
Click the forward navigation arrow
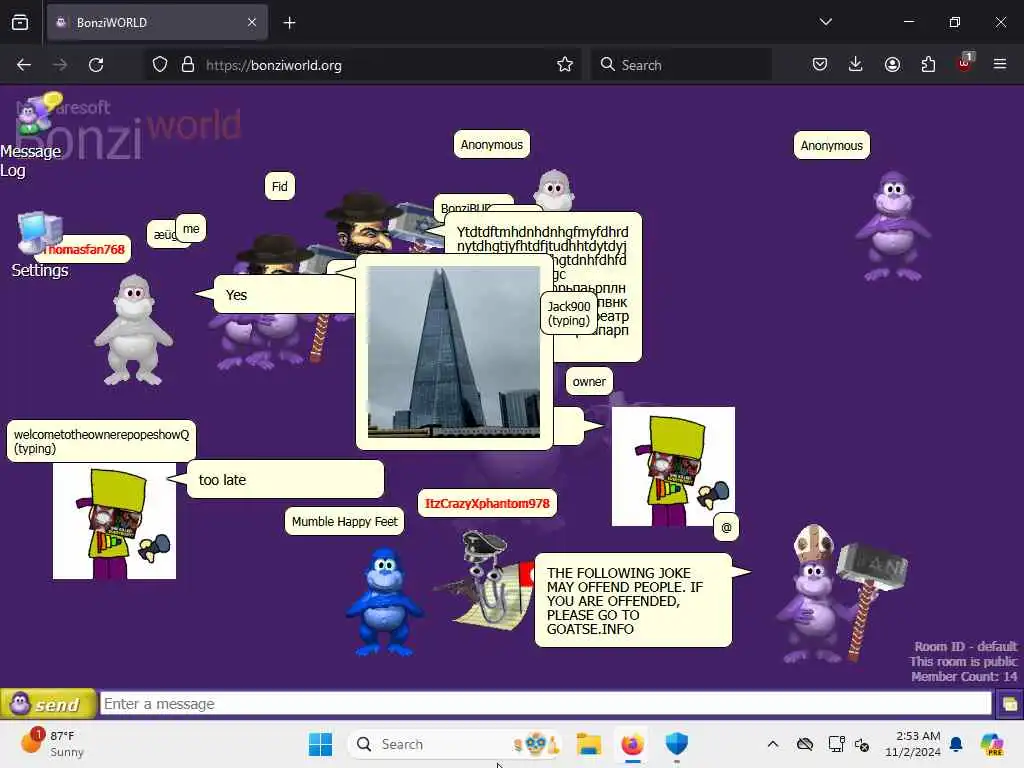(59, 65)
